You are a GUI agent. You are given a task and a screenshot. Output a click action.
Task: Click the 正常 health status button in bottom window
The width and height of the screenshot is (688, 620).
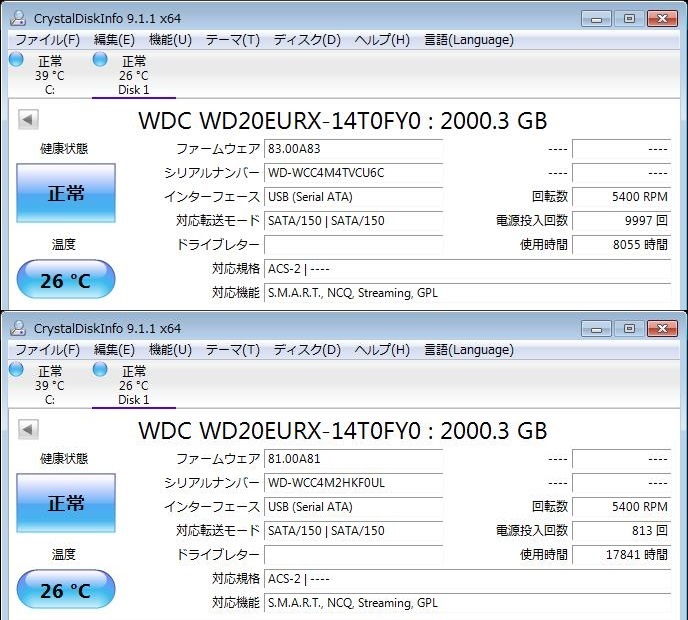pos(66,503)
